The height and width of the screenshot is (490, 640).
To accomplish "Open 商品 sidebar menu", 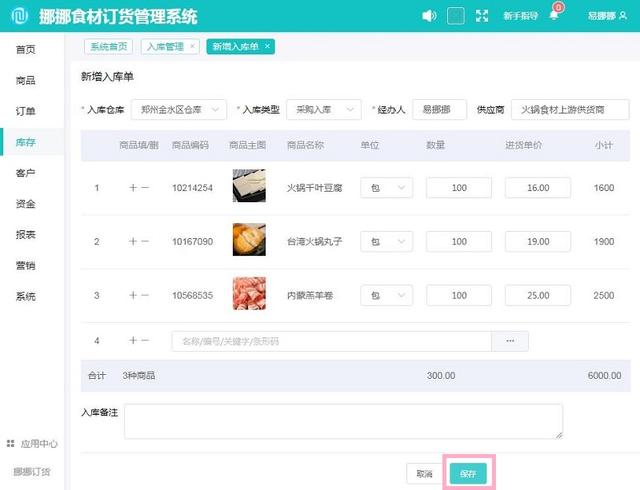I will pyautogui.click(x=26, y=80).
